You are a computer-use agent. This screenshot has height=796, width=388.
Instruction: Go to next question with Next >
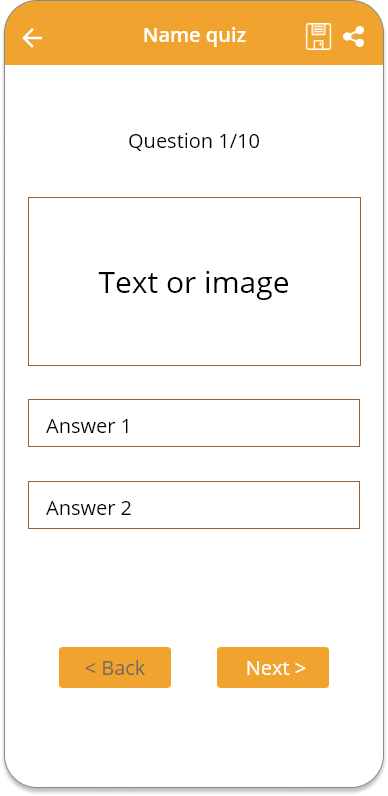[273, 668]
